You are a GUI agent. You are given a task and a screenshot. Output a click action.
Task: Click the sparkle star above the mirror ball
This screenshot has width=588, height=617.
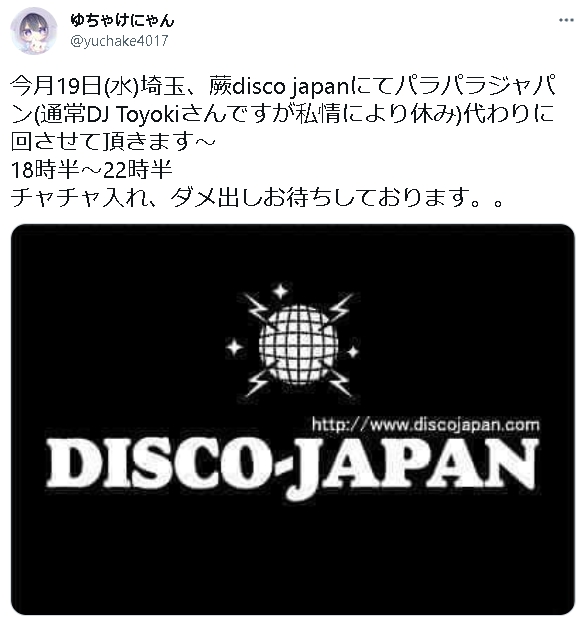tap(281, 291)
